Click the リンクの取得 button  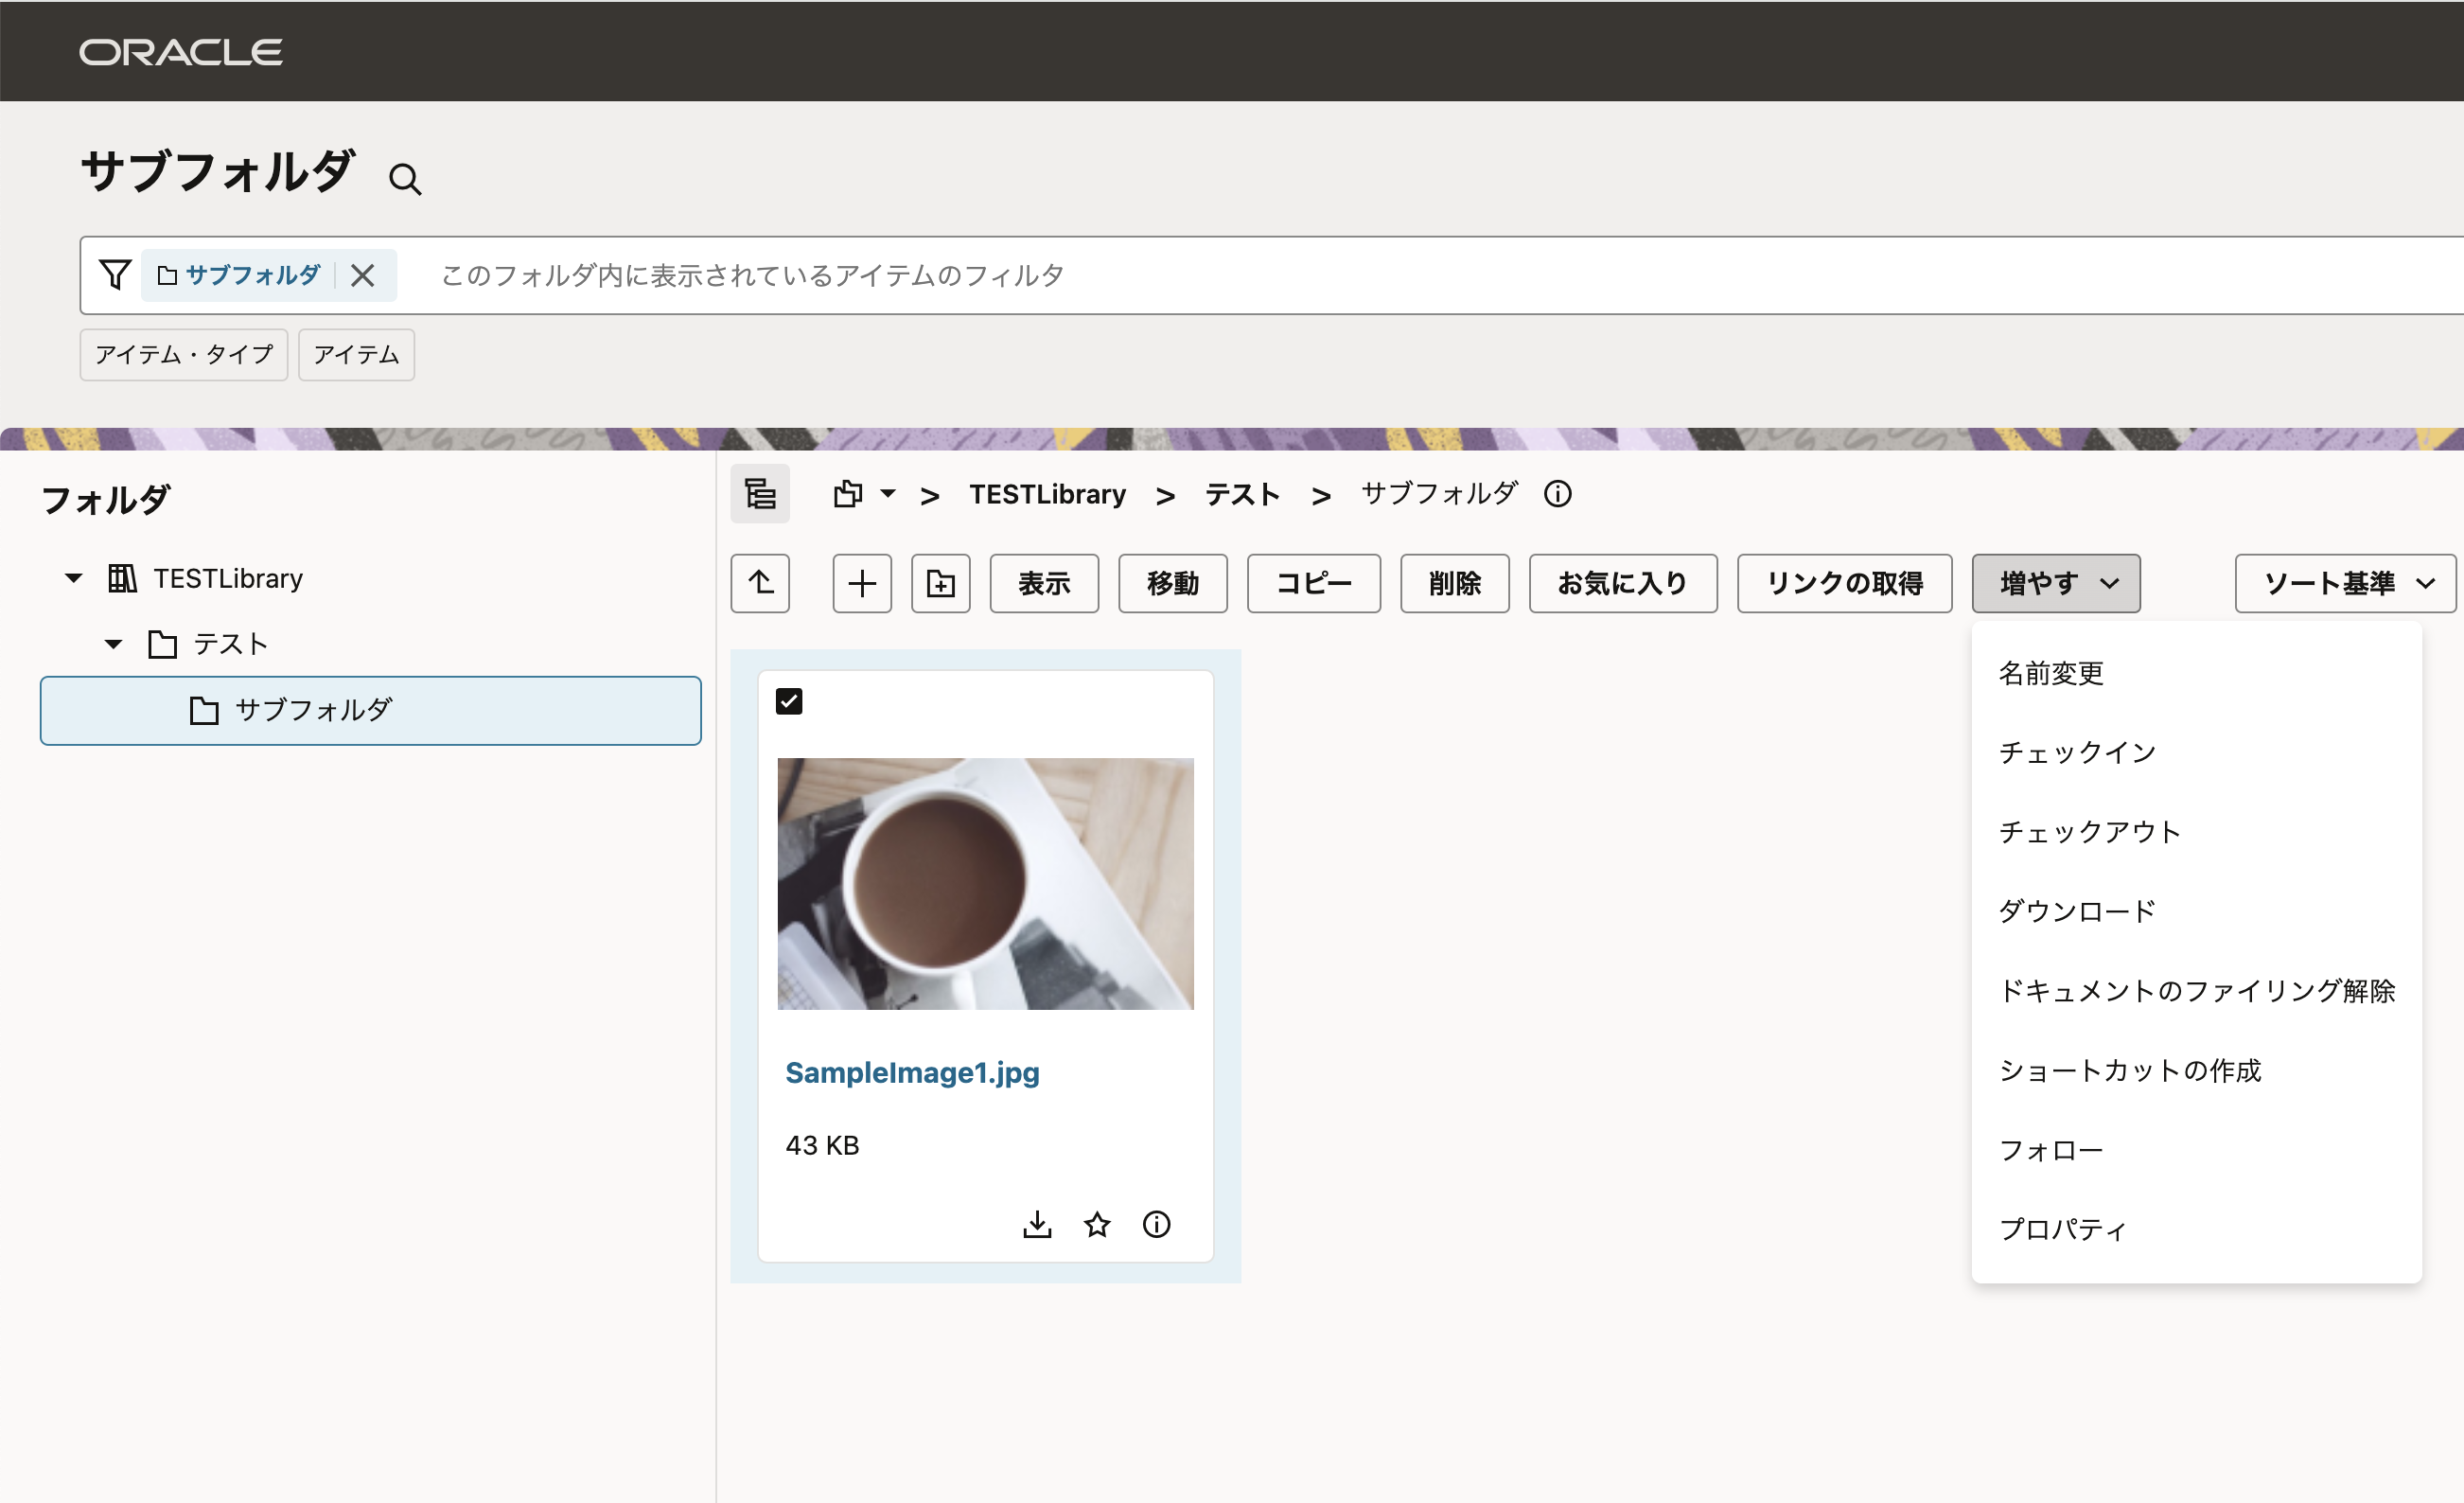[1843, 583]
